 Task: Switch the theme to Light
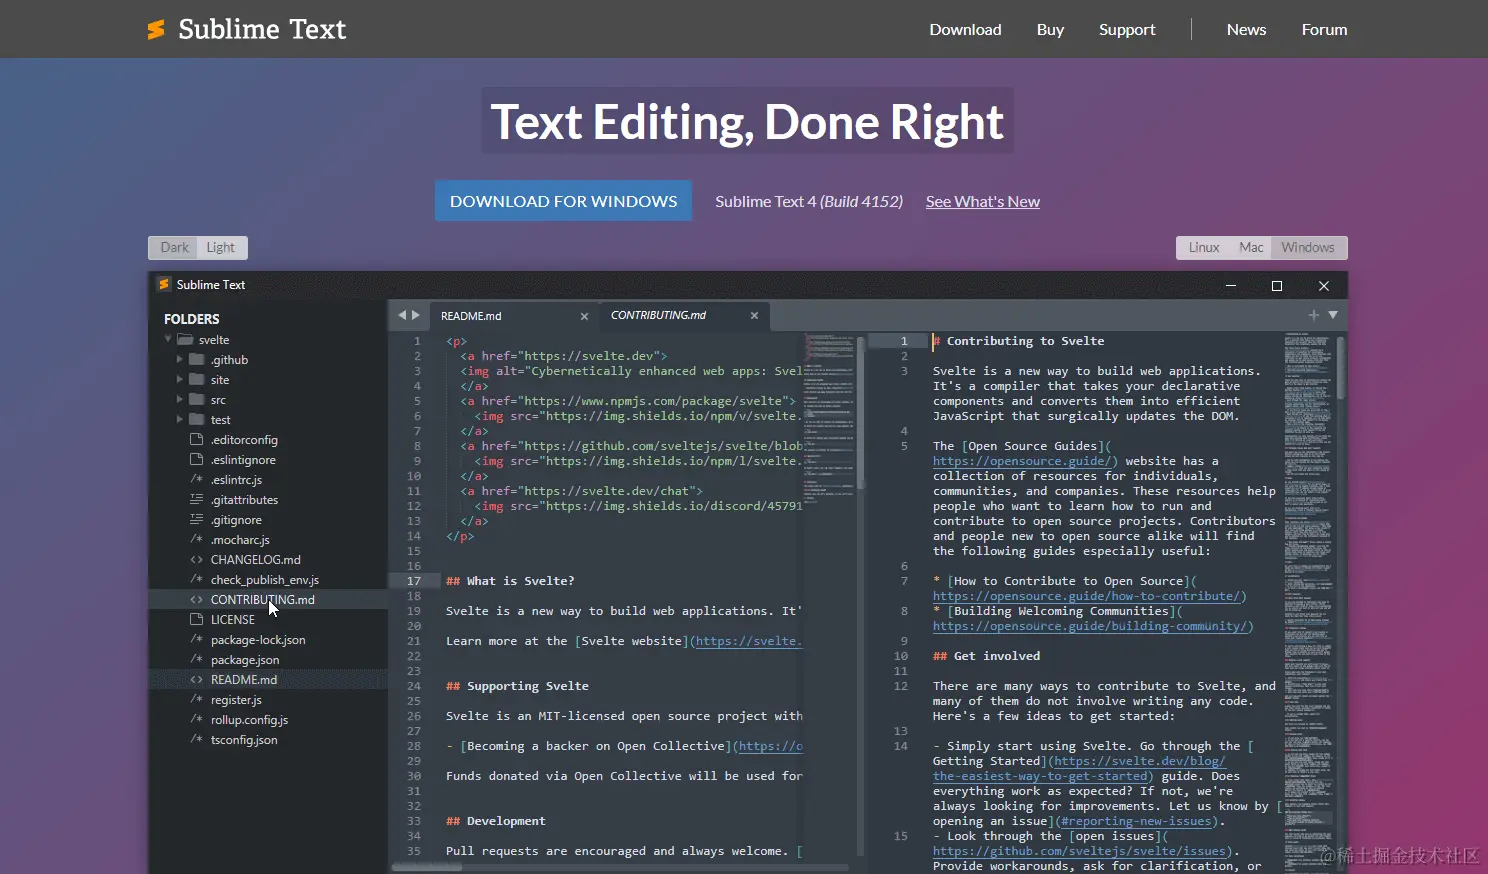221,247
